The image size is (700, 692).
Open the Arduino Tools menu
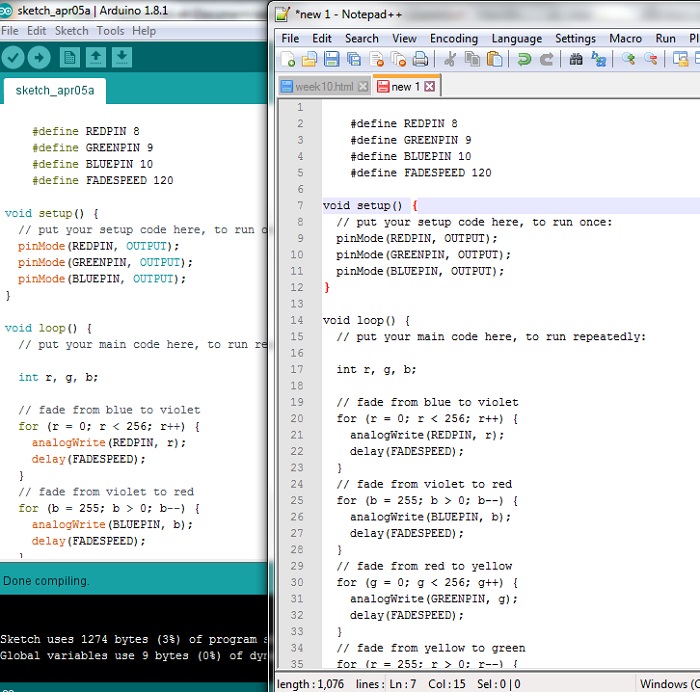pyautogui.click(x=110, y=31)
